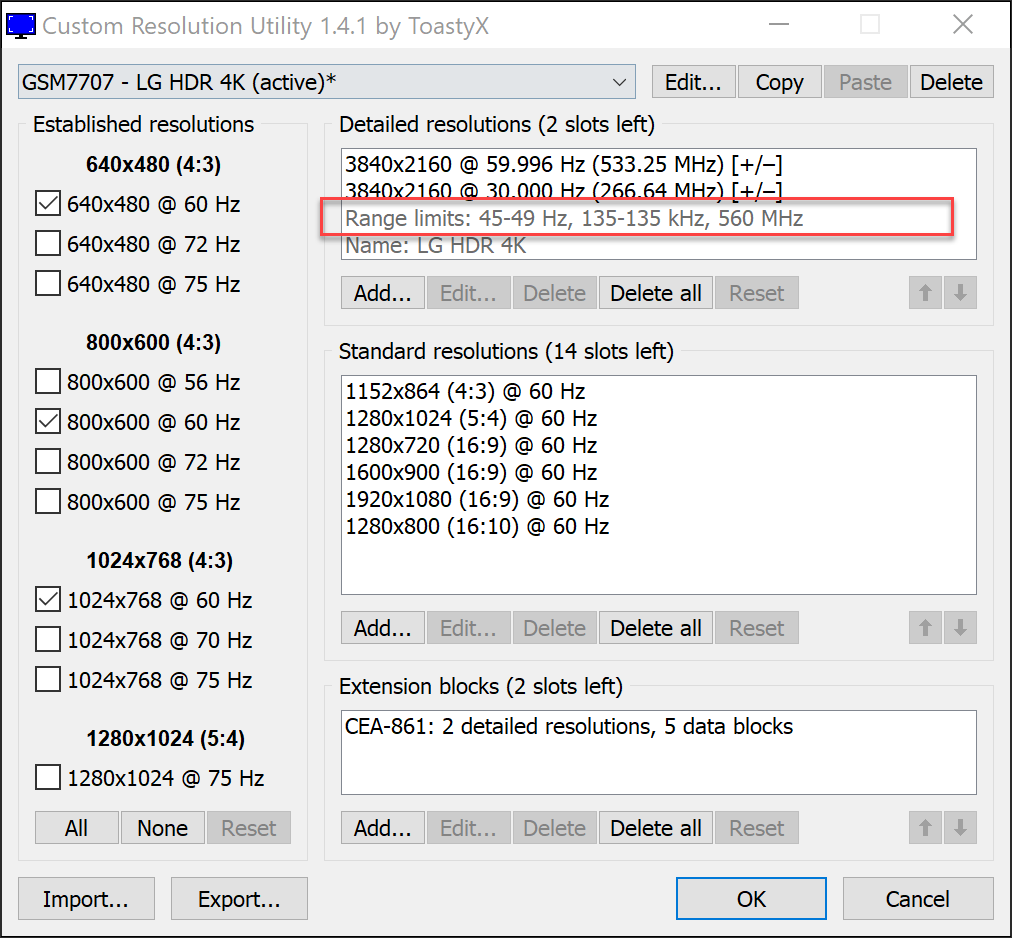Viewport: 1012px width, 938px height.
Task: Select the Range limits line
Action: coord(574,218)
